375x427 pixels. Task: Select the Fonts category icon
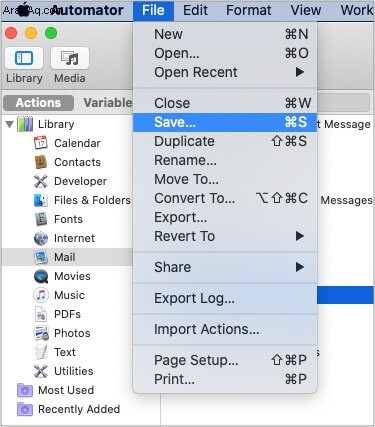41,219
